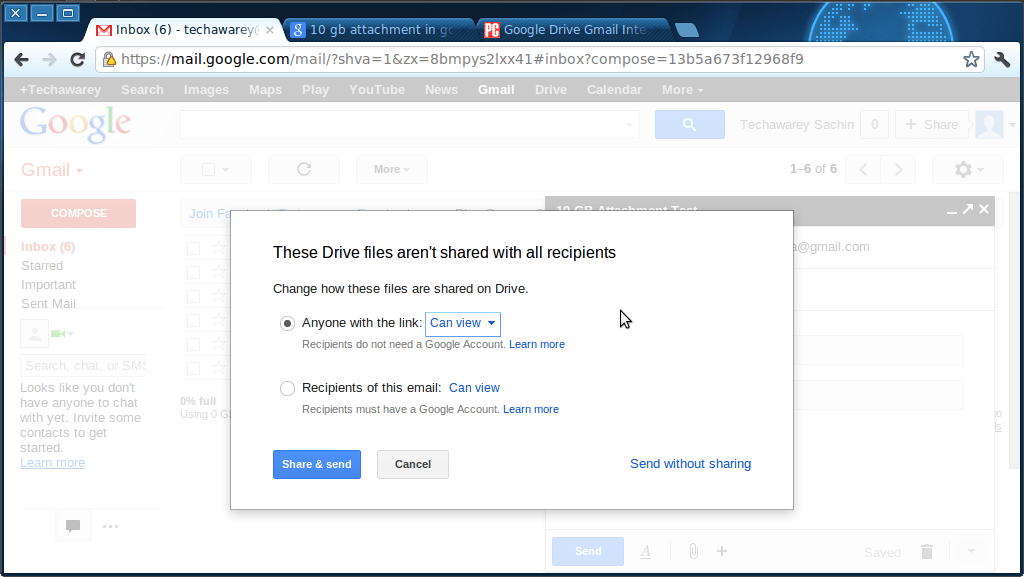
Task: Click the chat bubble icon
Action: point(72,526)
